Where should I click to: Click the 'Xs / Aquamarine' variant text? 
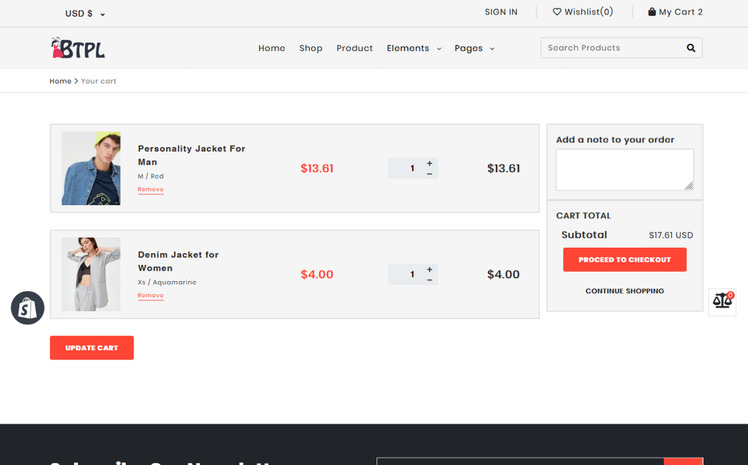167,282
